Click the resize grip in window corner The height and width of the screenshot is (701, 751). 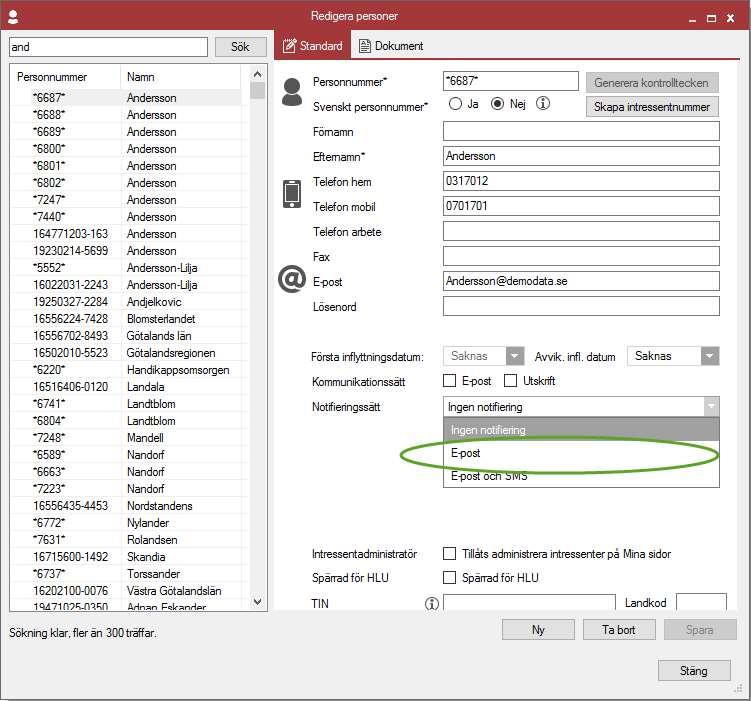(738, 689)
